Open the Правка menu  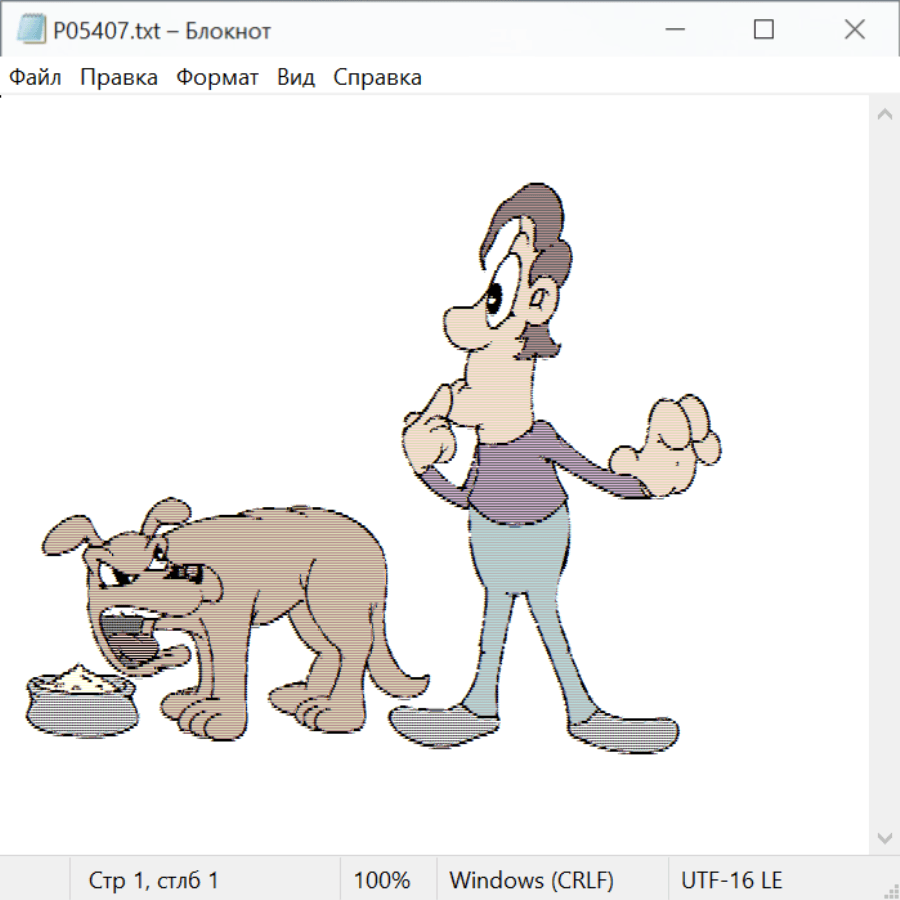119,78
